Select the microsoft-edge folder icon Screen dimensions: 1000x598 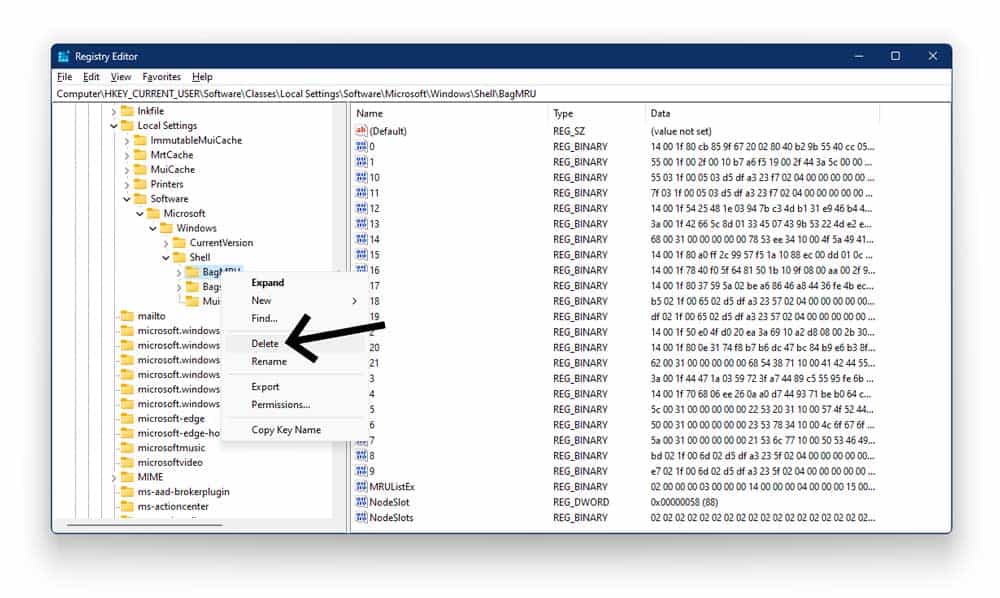pos(127,418)
